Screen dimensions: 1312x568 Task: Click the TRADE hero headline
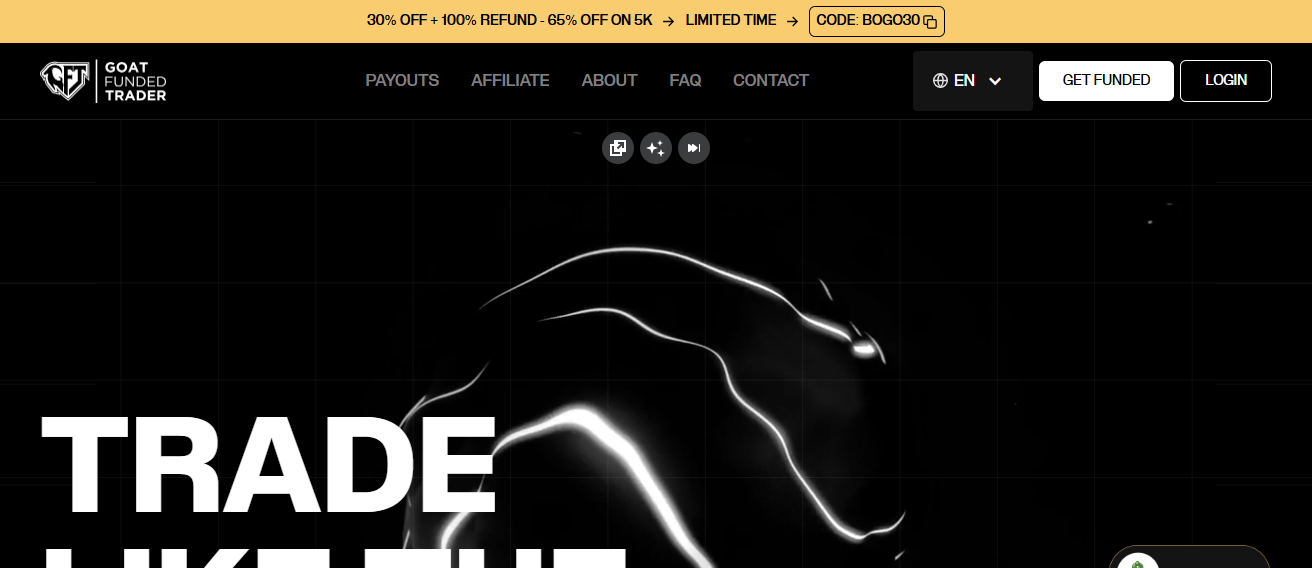[268, 465]
